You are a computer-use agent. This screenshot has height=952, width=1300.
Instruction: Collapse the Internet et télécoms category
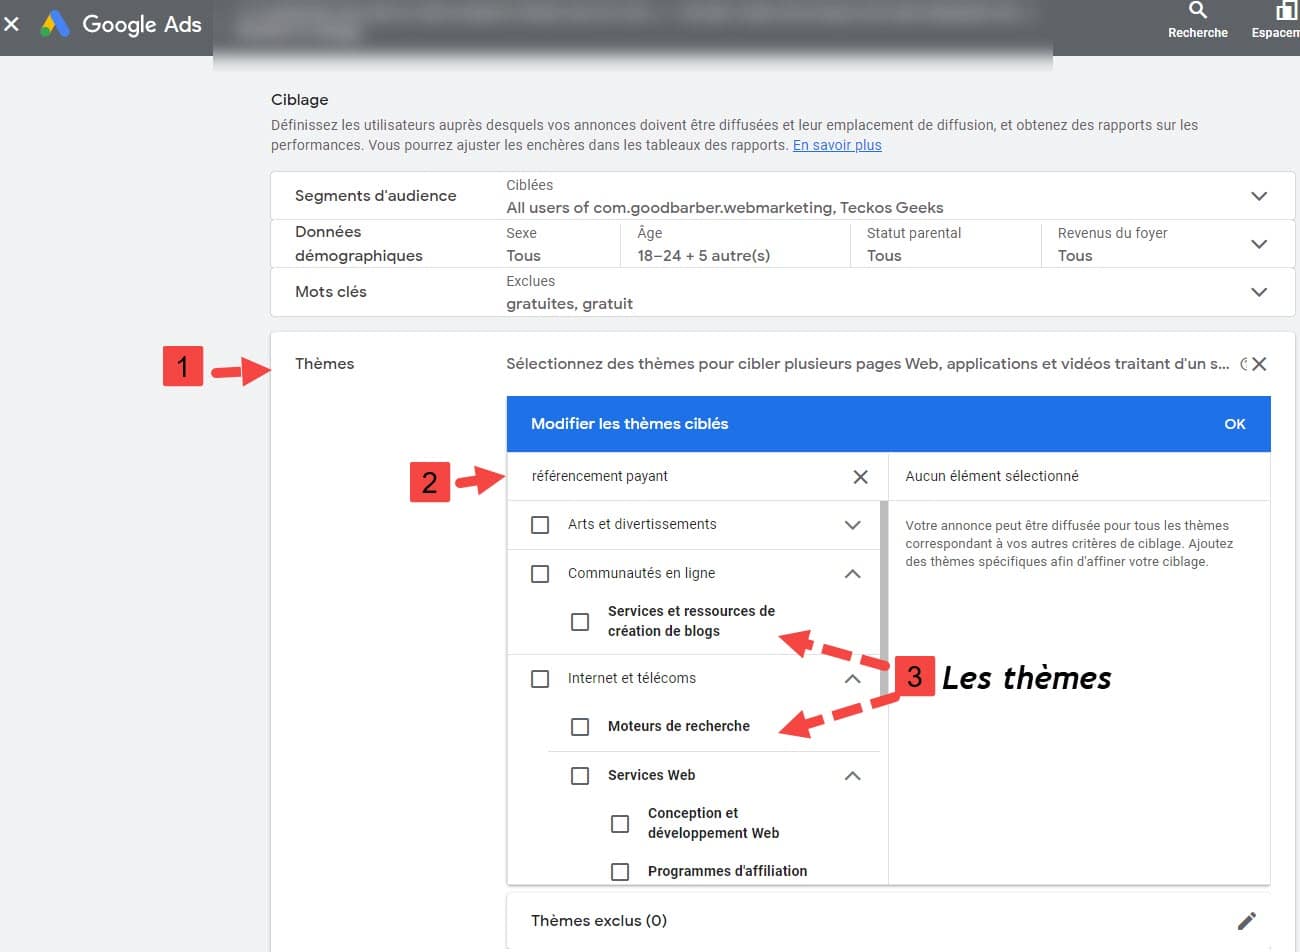(x=852, y=679)
